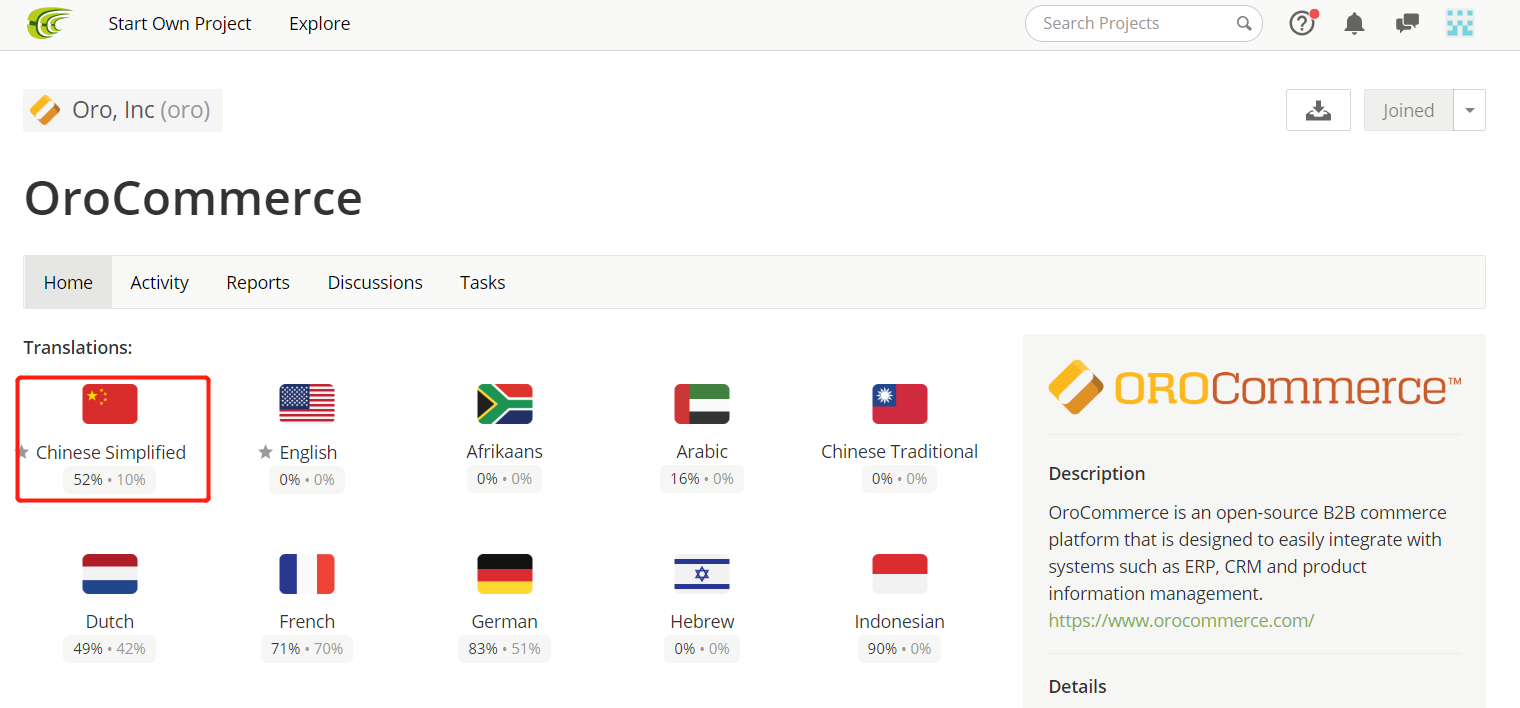Open the French language link
Image resolution: width=1520 pixels, height=708 pixels.
click(307, 621)
